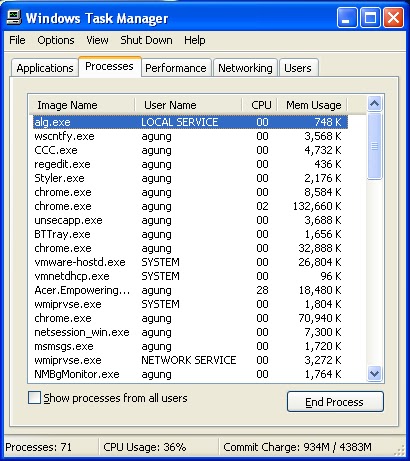Maximize the Windows Task Manager window
Viewport: 410px width, 461px height.
point(370,17)
